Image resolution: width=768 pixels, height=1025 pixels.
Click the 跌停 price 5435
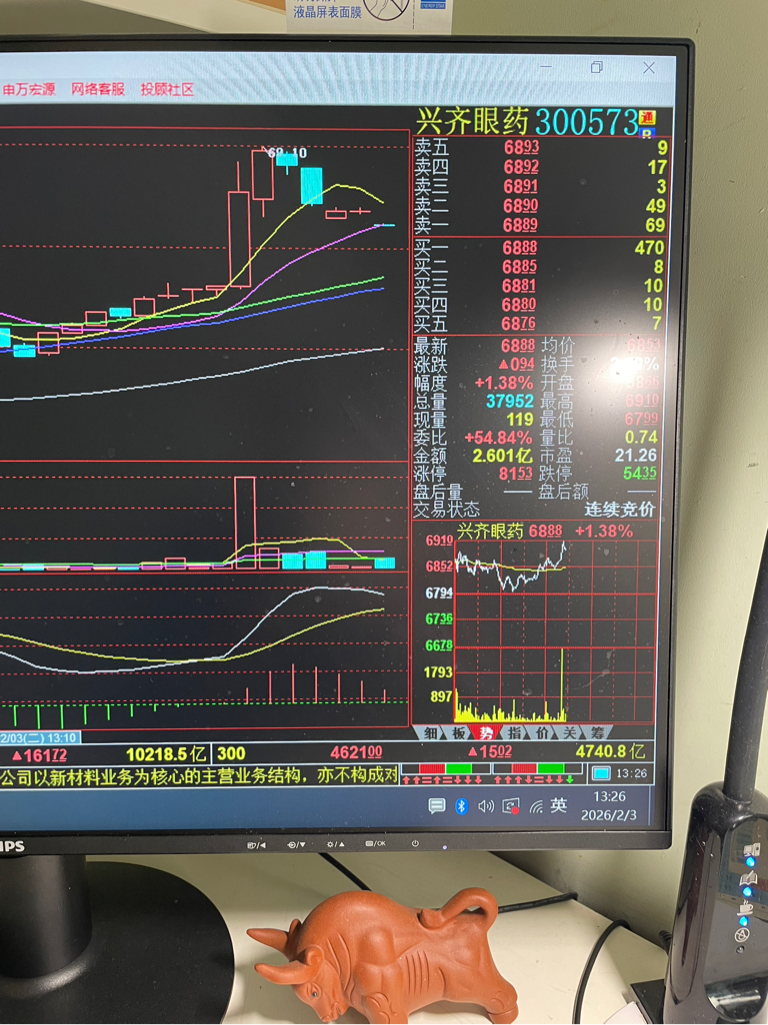pyautogui.click(x=640, y=473)
